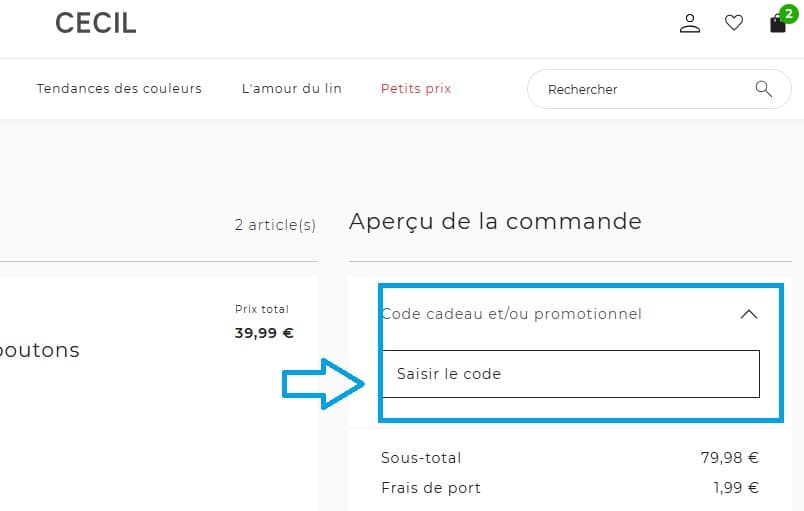Collapse the promo code section with chevron
Screen dimensions: 804x511
(748, 314)
